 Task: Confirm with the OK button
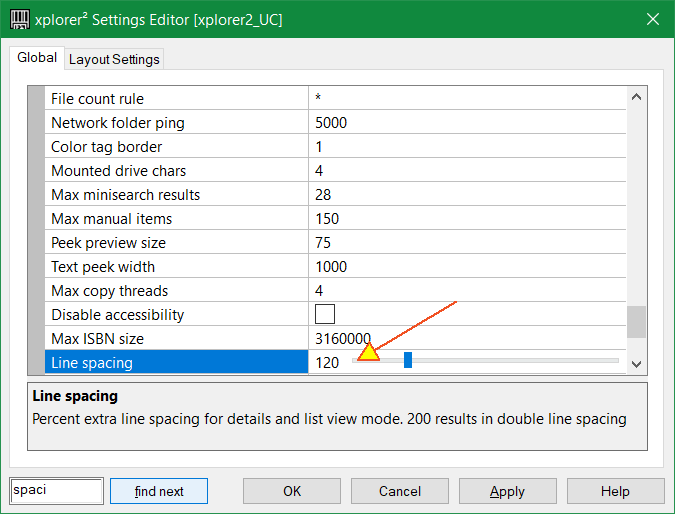click(x=292, y=491)
